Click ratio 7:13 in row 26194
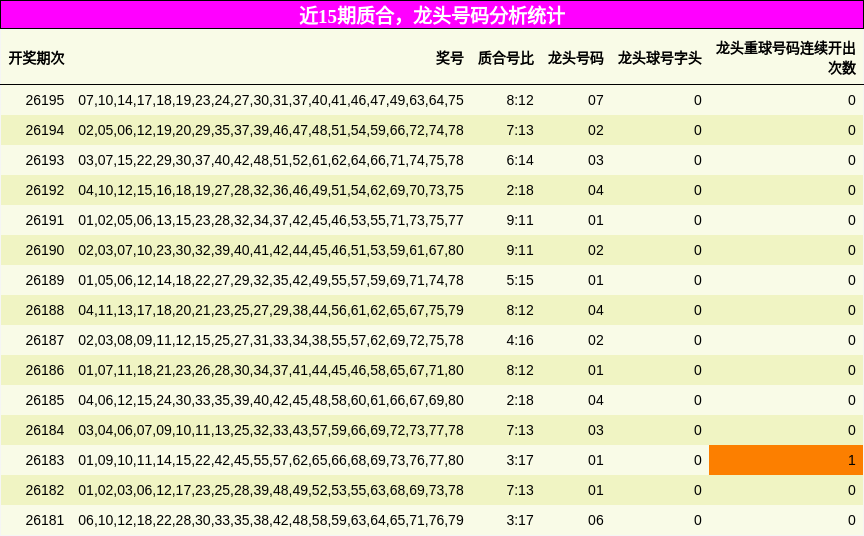The width and height of the screenshot is (864, 536). pyautogui.click(x=520, y=130)
